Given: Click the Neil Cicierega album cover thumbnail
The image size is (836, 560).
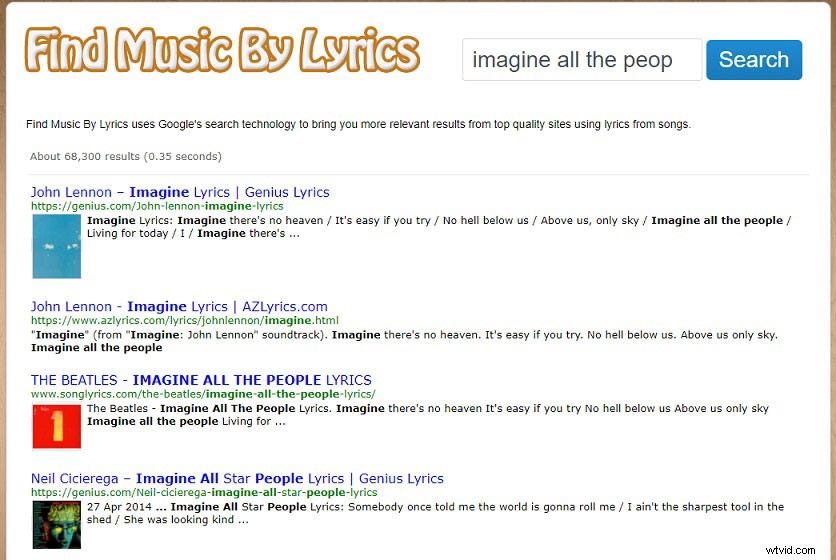Looking at the screenshot, I should pyautogui.click(x=57, y=525).
